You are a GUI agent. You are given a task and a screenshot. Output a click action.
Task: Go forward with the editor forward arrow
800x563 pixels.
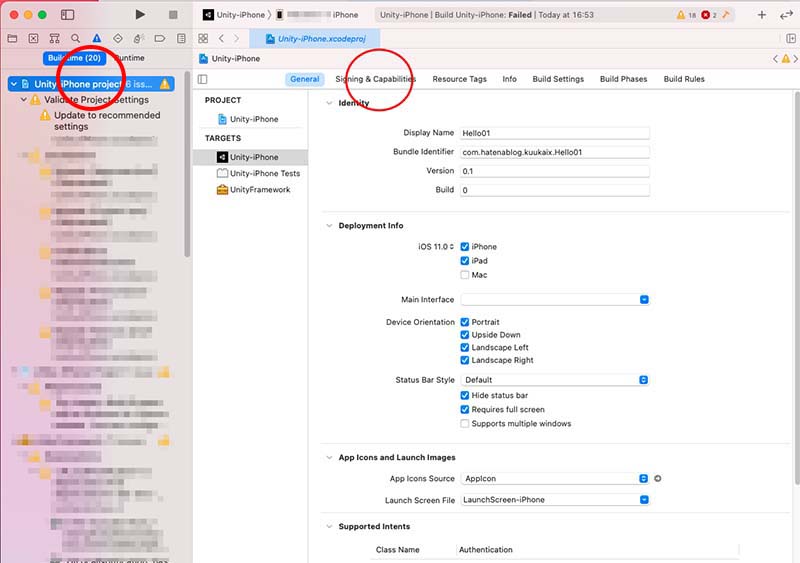(236, 38)
